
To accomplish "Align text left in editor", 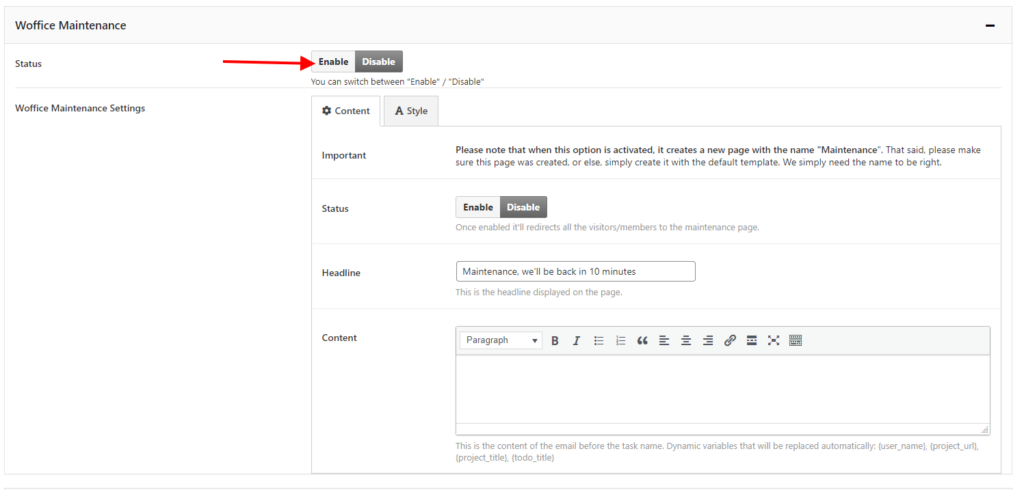I will [664, 341].
